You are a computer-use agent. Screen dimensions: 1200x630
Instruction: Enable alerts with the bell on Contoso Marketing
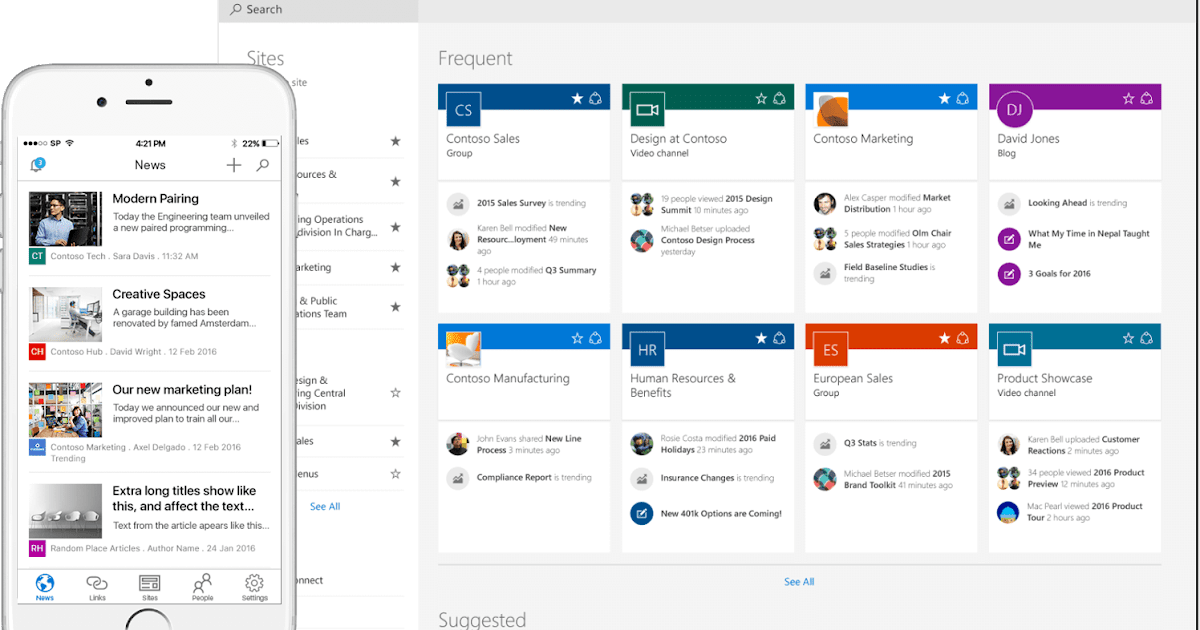click(962, 97)
